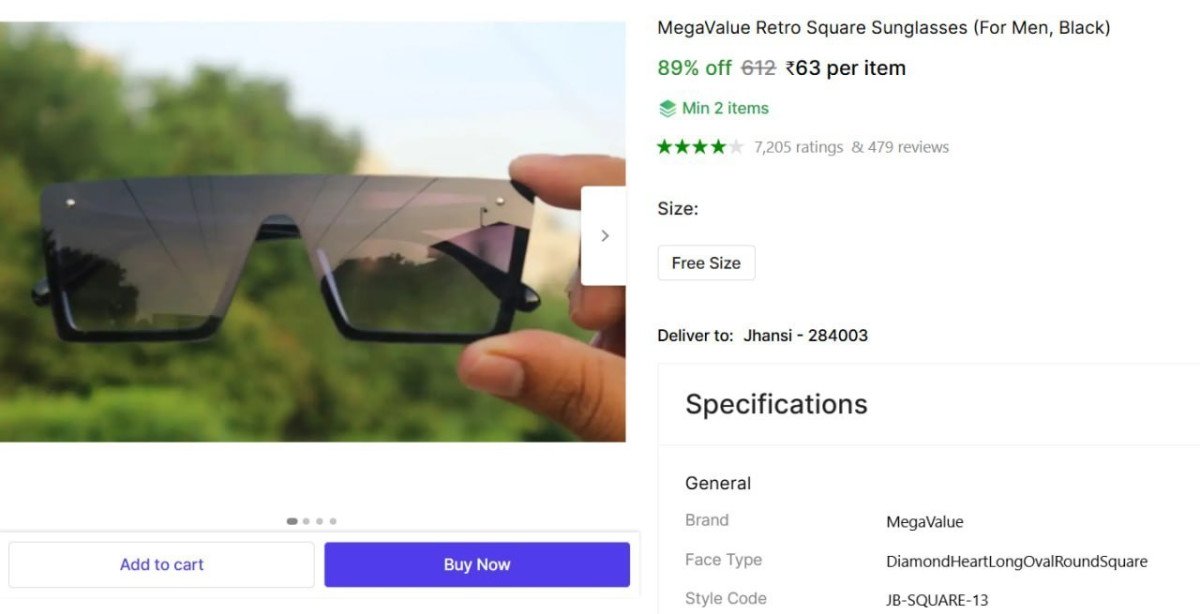The image size is (1200, 614).
Task: Select the Free Size option
Action: 706,262
